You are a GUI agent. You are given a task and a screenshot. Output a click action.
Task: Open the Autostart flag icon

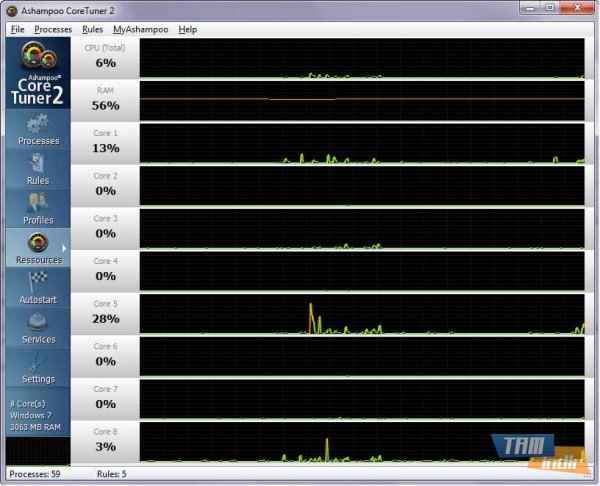click(x=38, y=282)
